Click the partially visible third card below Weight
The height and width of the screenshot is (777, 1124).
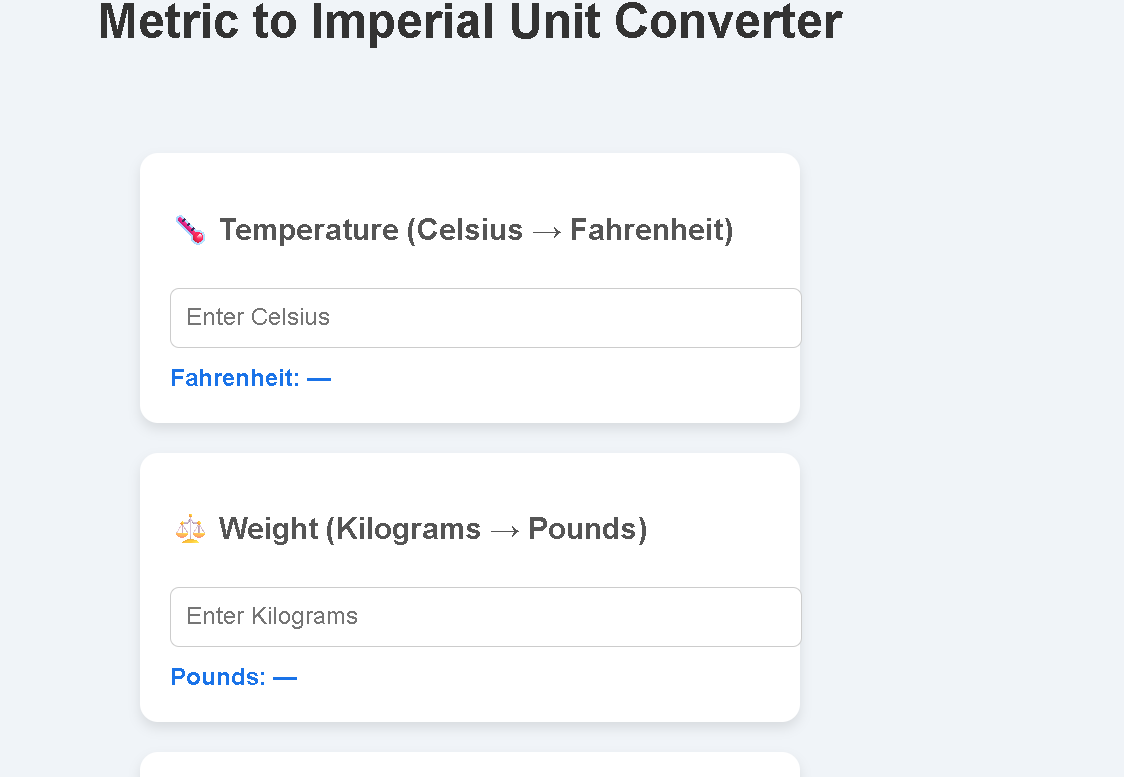coord(469,765)
